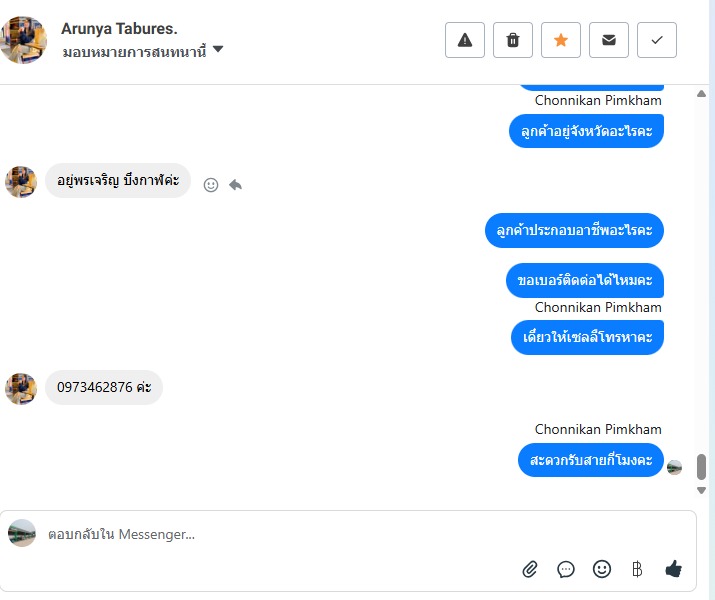Reply to the customer message with arrow
715x600 pixels.
[x=235, y=185]
